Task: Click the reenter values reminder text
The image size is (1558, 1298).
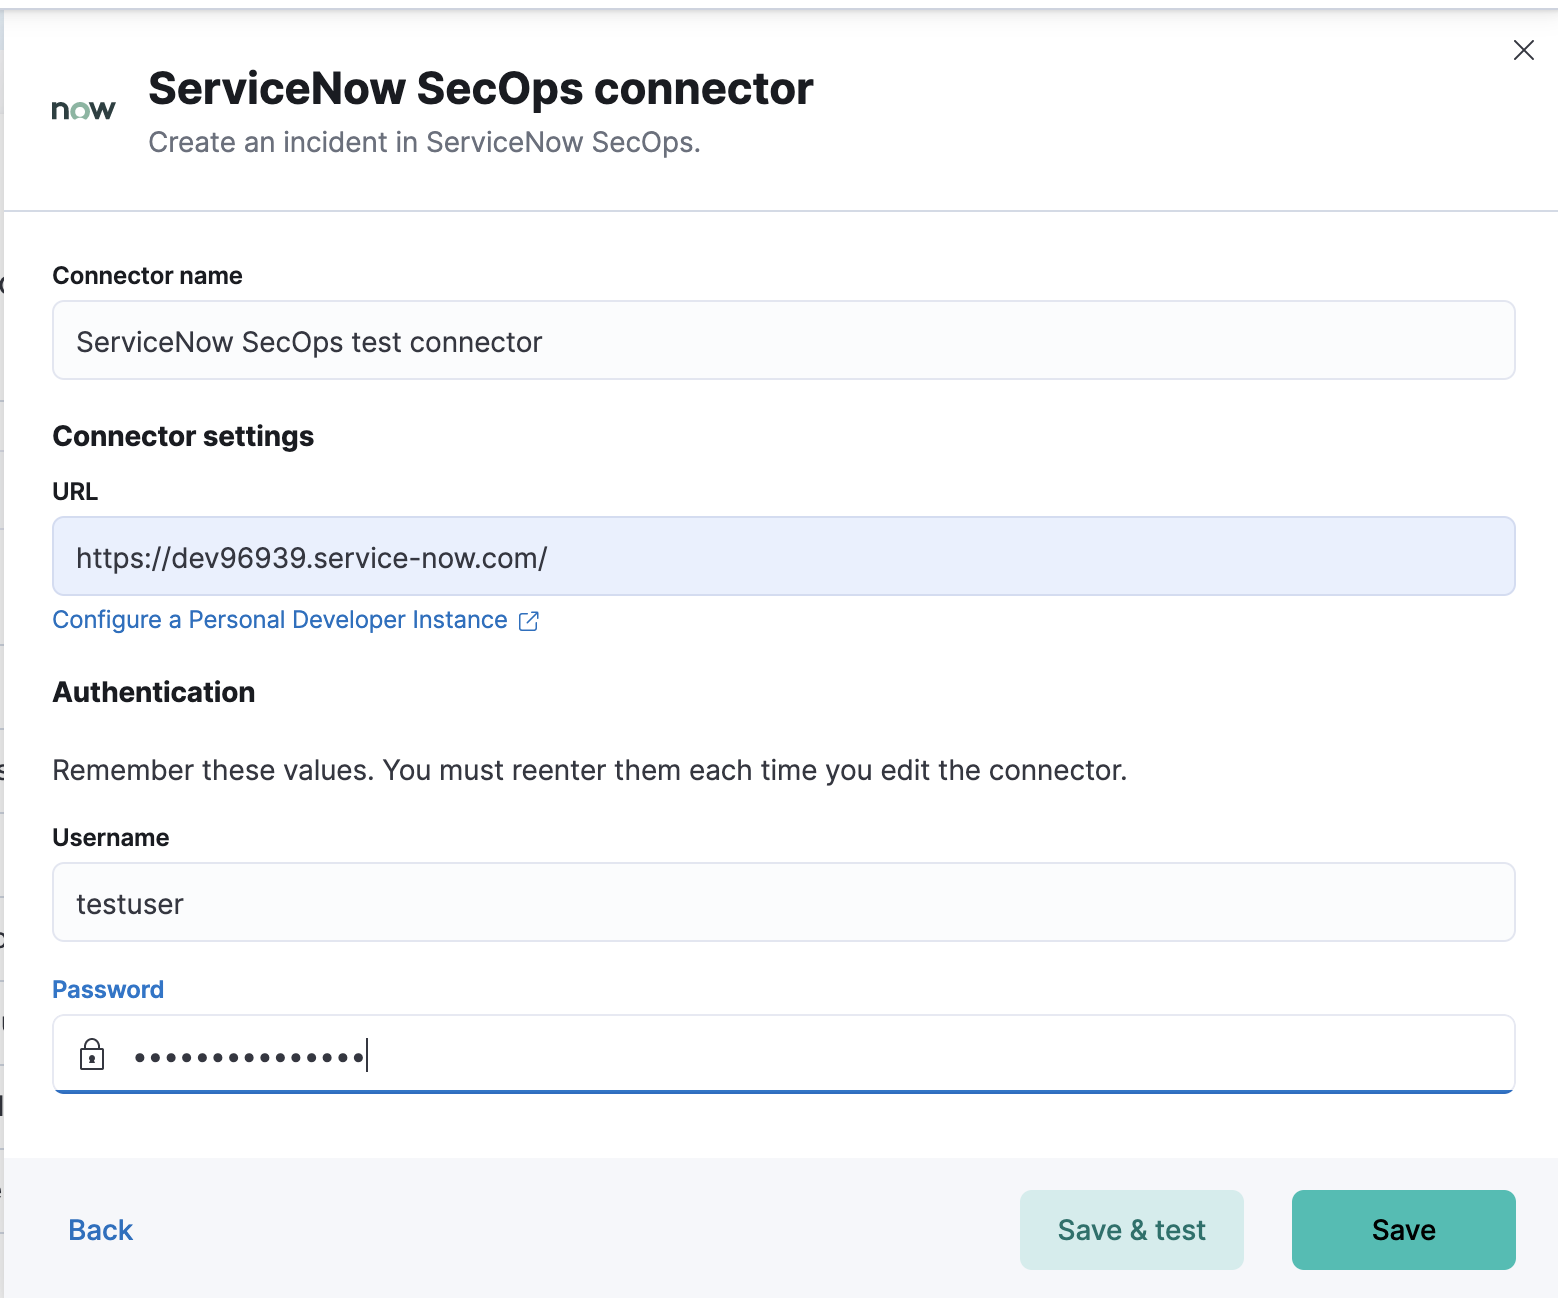Action: 590,770
